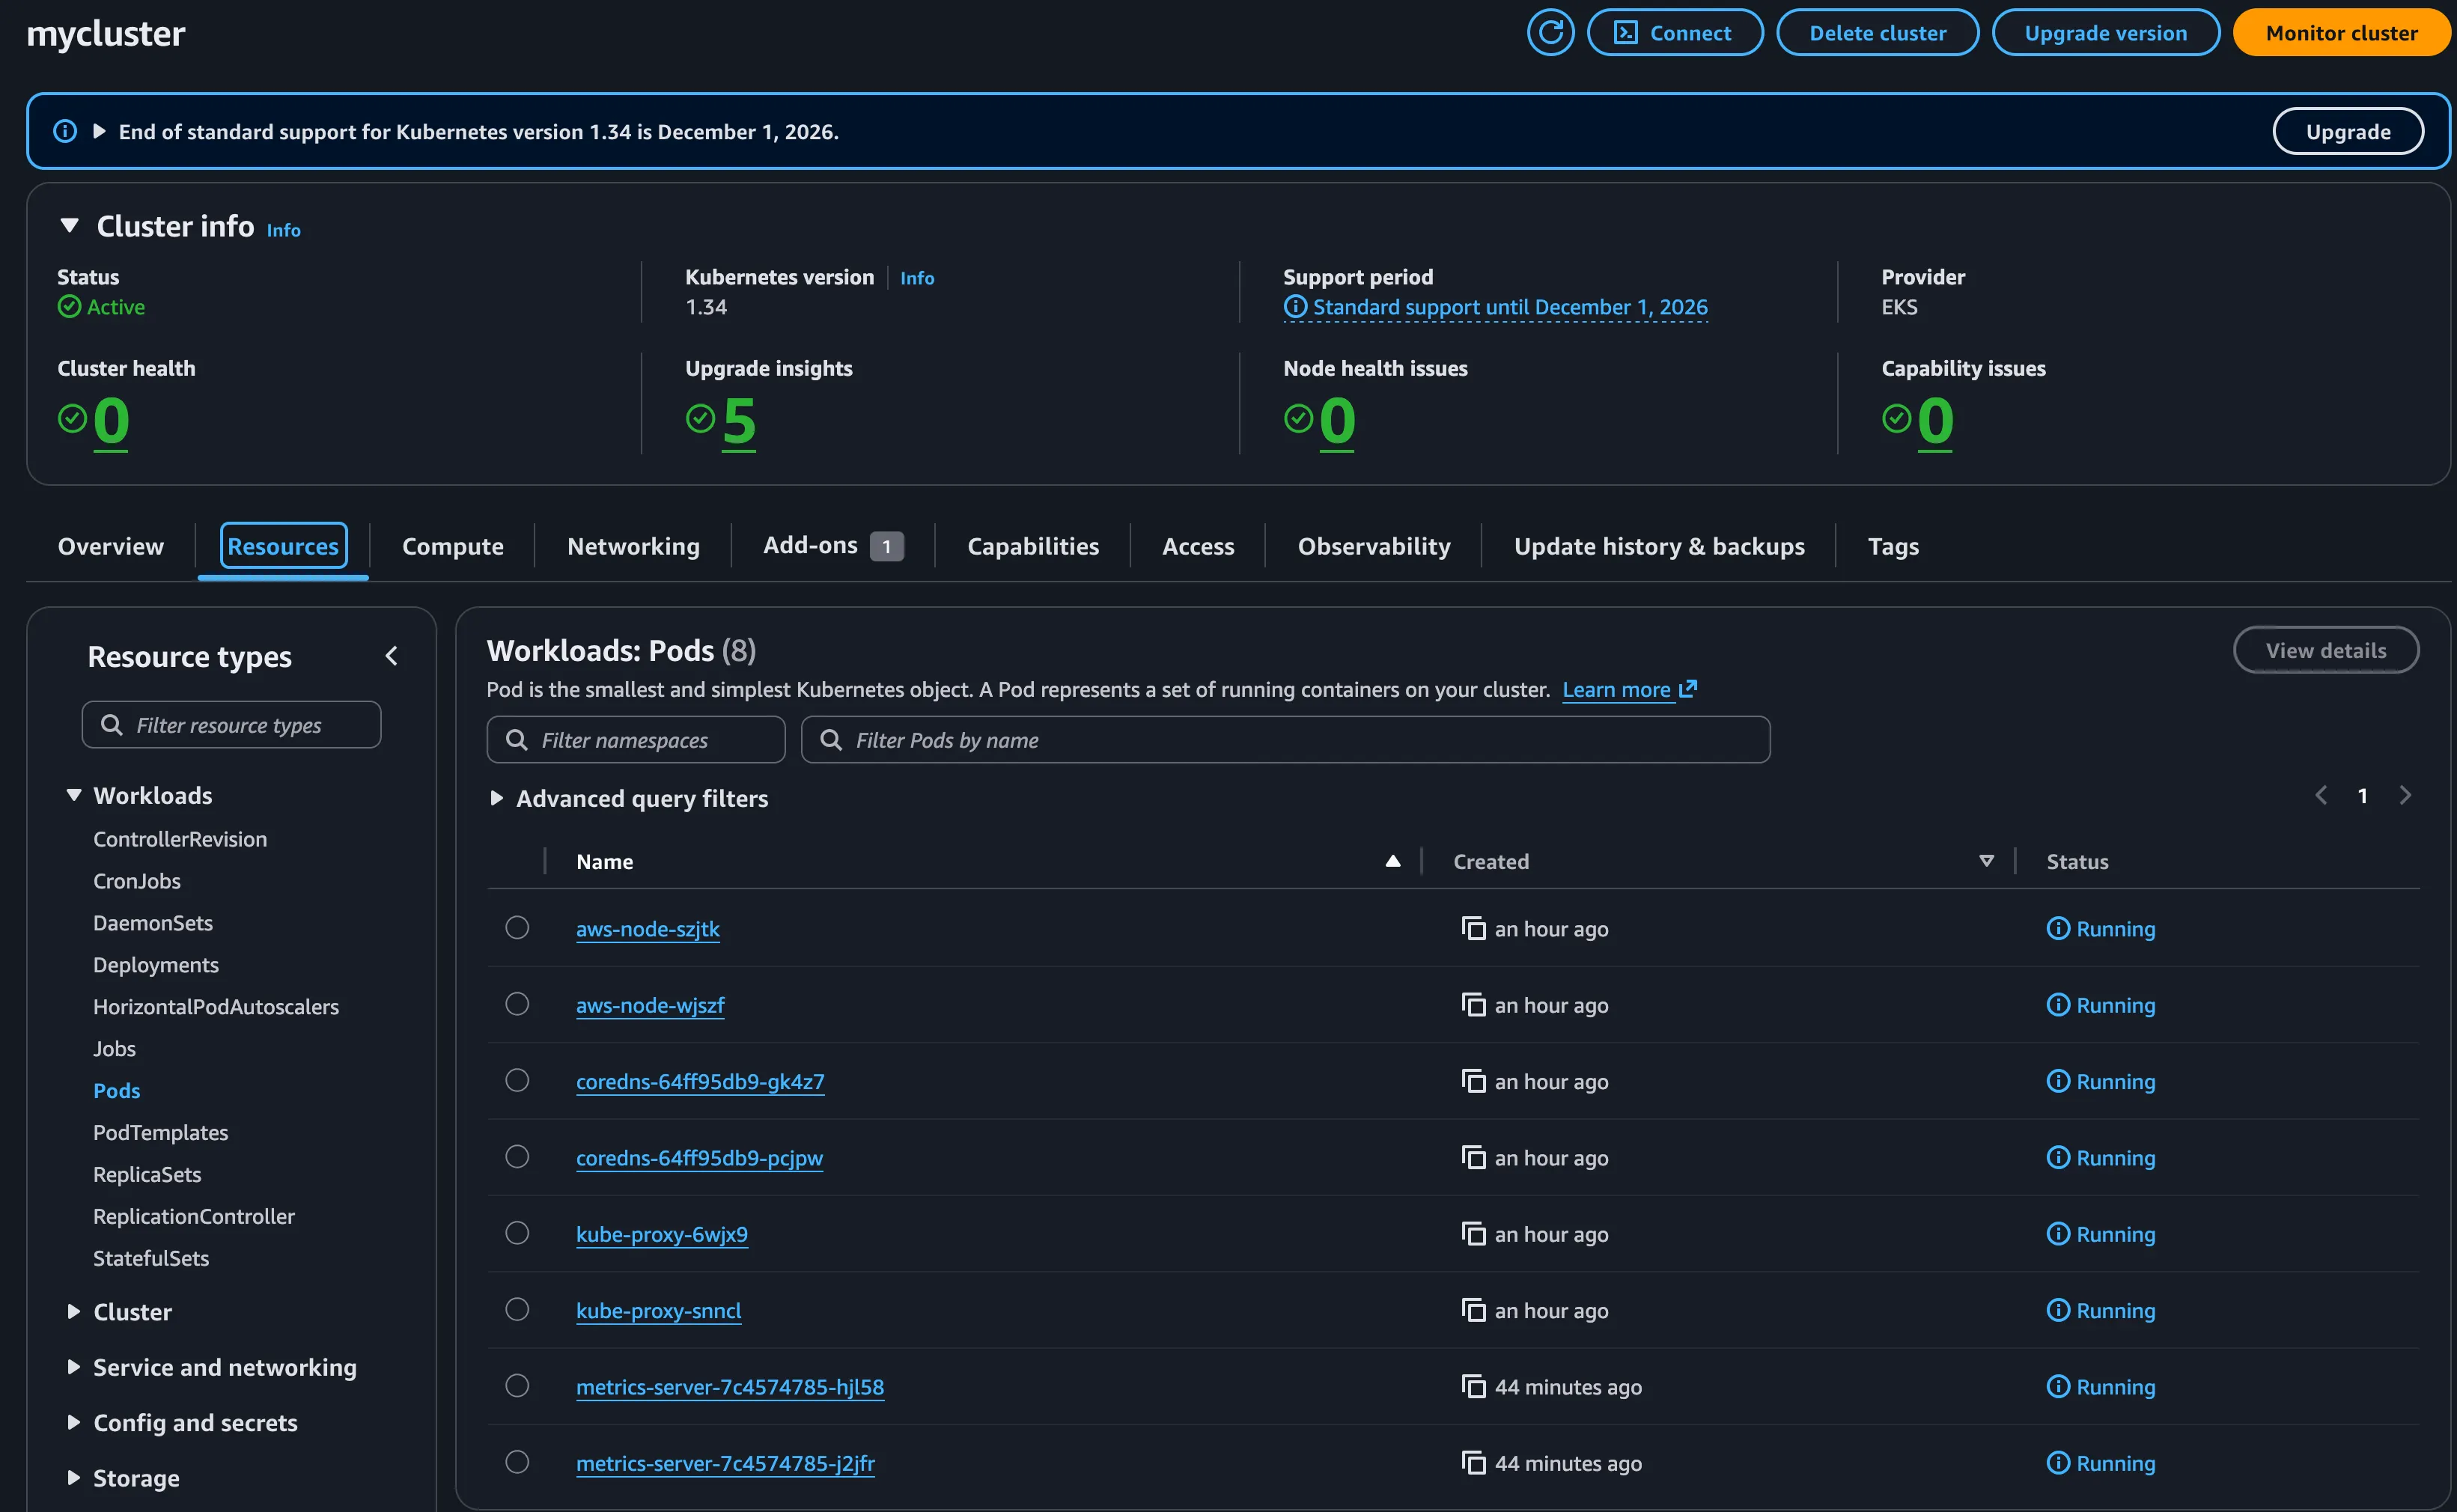Expand the Storage resource group
The width and height of the screenshot is (2457, 1512).
tap(73, 1477)
